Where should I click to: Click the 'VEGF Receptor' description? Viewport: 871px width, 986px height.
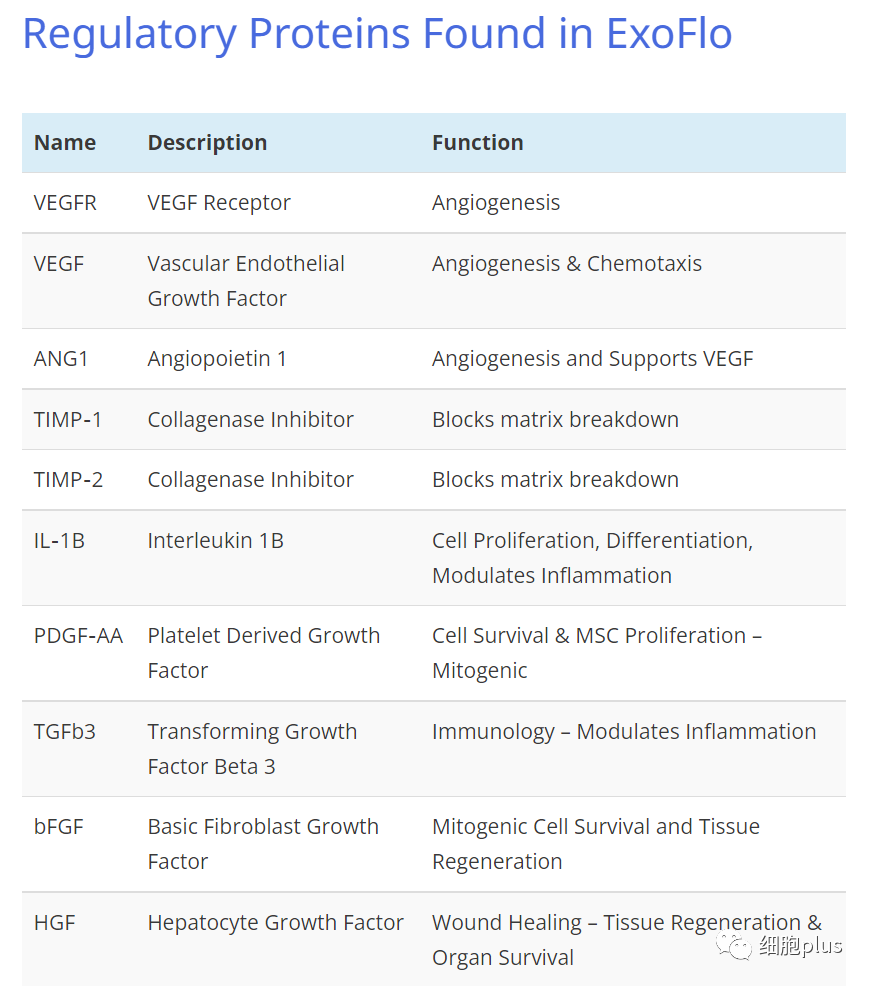(x=219, y=203)
